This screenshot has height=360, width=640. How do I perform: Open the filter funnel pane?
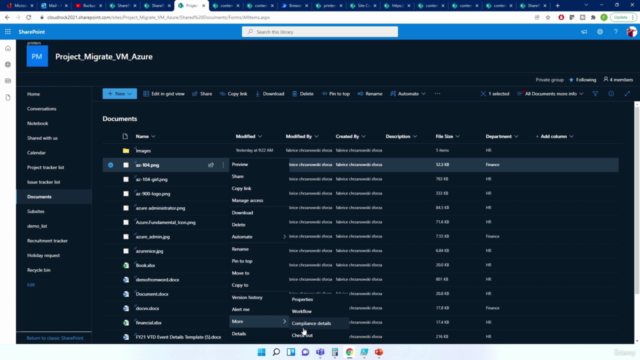click(595, 94)
